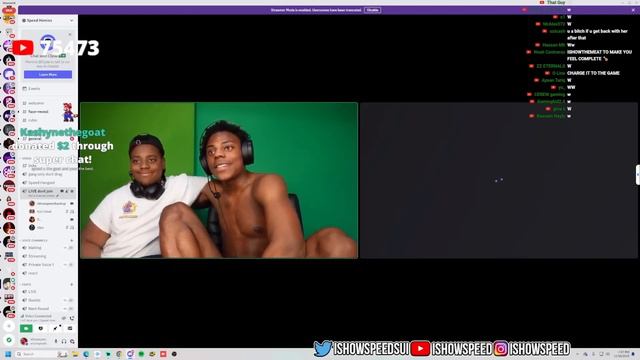Click the user avatar in bottom panel
The width and height of the screenshot is (640, 360).
point(24,341)
